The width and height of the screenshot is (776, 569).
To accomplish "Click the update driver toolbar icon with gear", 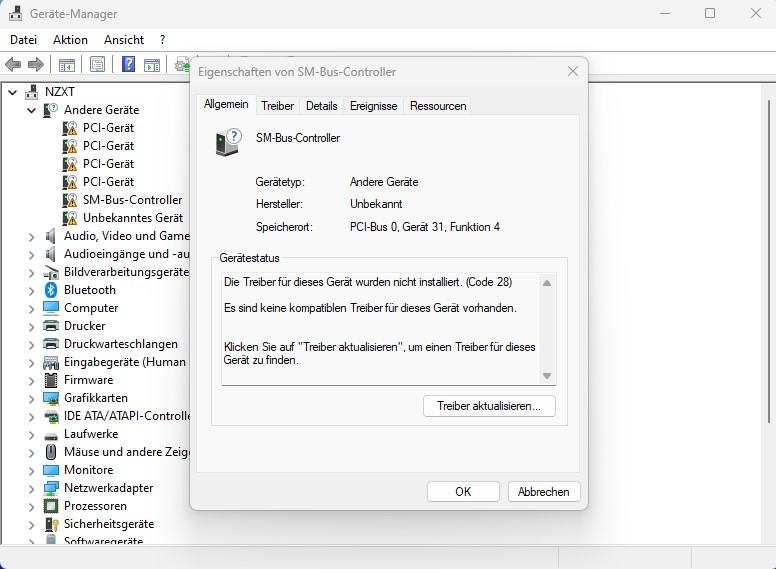I will pyautogui.click(x=182, y=65).
